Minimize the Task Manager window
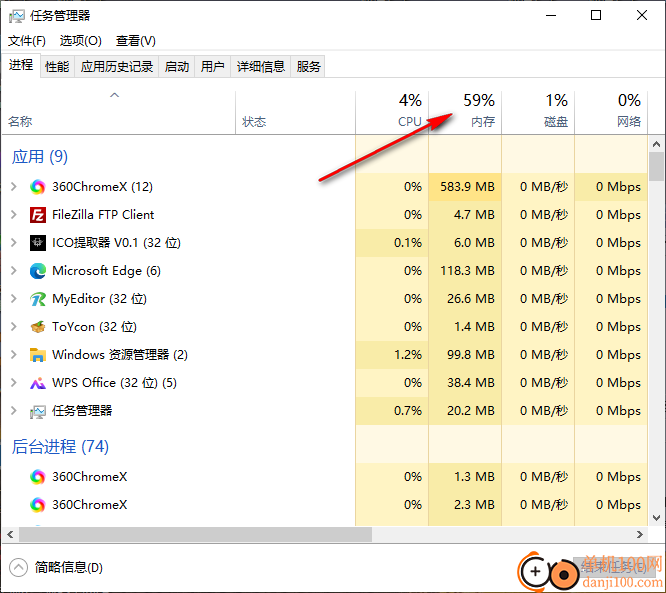This screenshot has height=593, width=666. click(551, 15)
